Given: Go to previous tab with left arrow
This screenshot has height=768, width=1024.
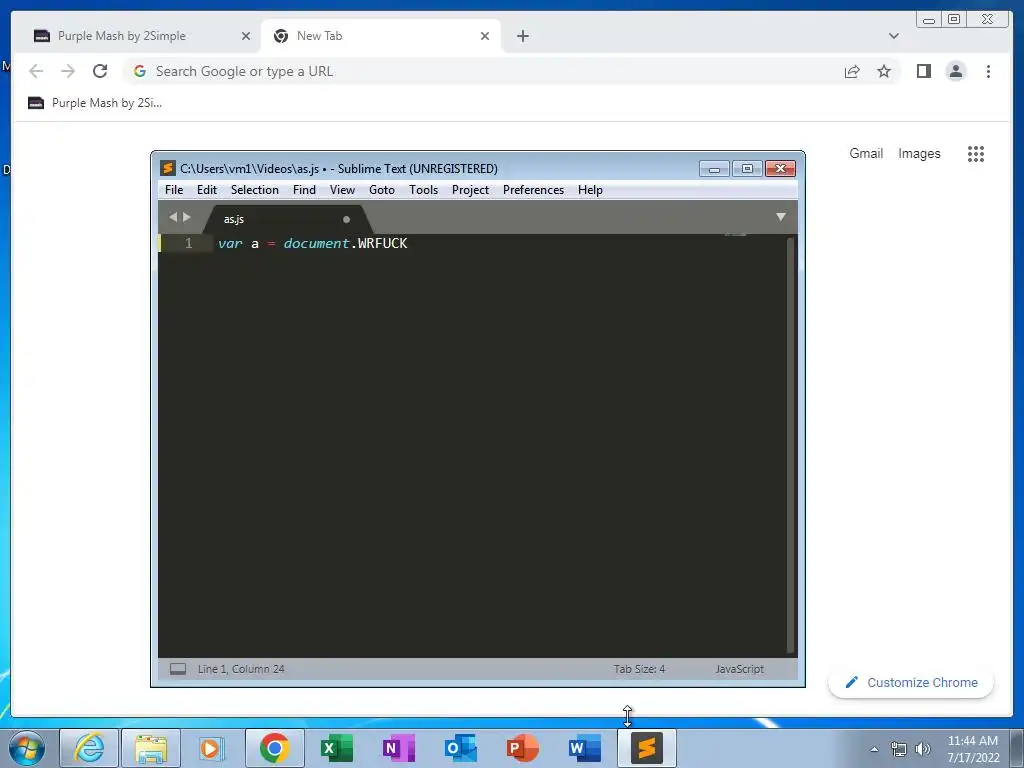Looking at the screenshot, I should coord(172,217).
